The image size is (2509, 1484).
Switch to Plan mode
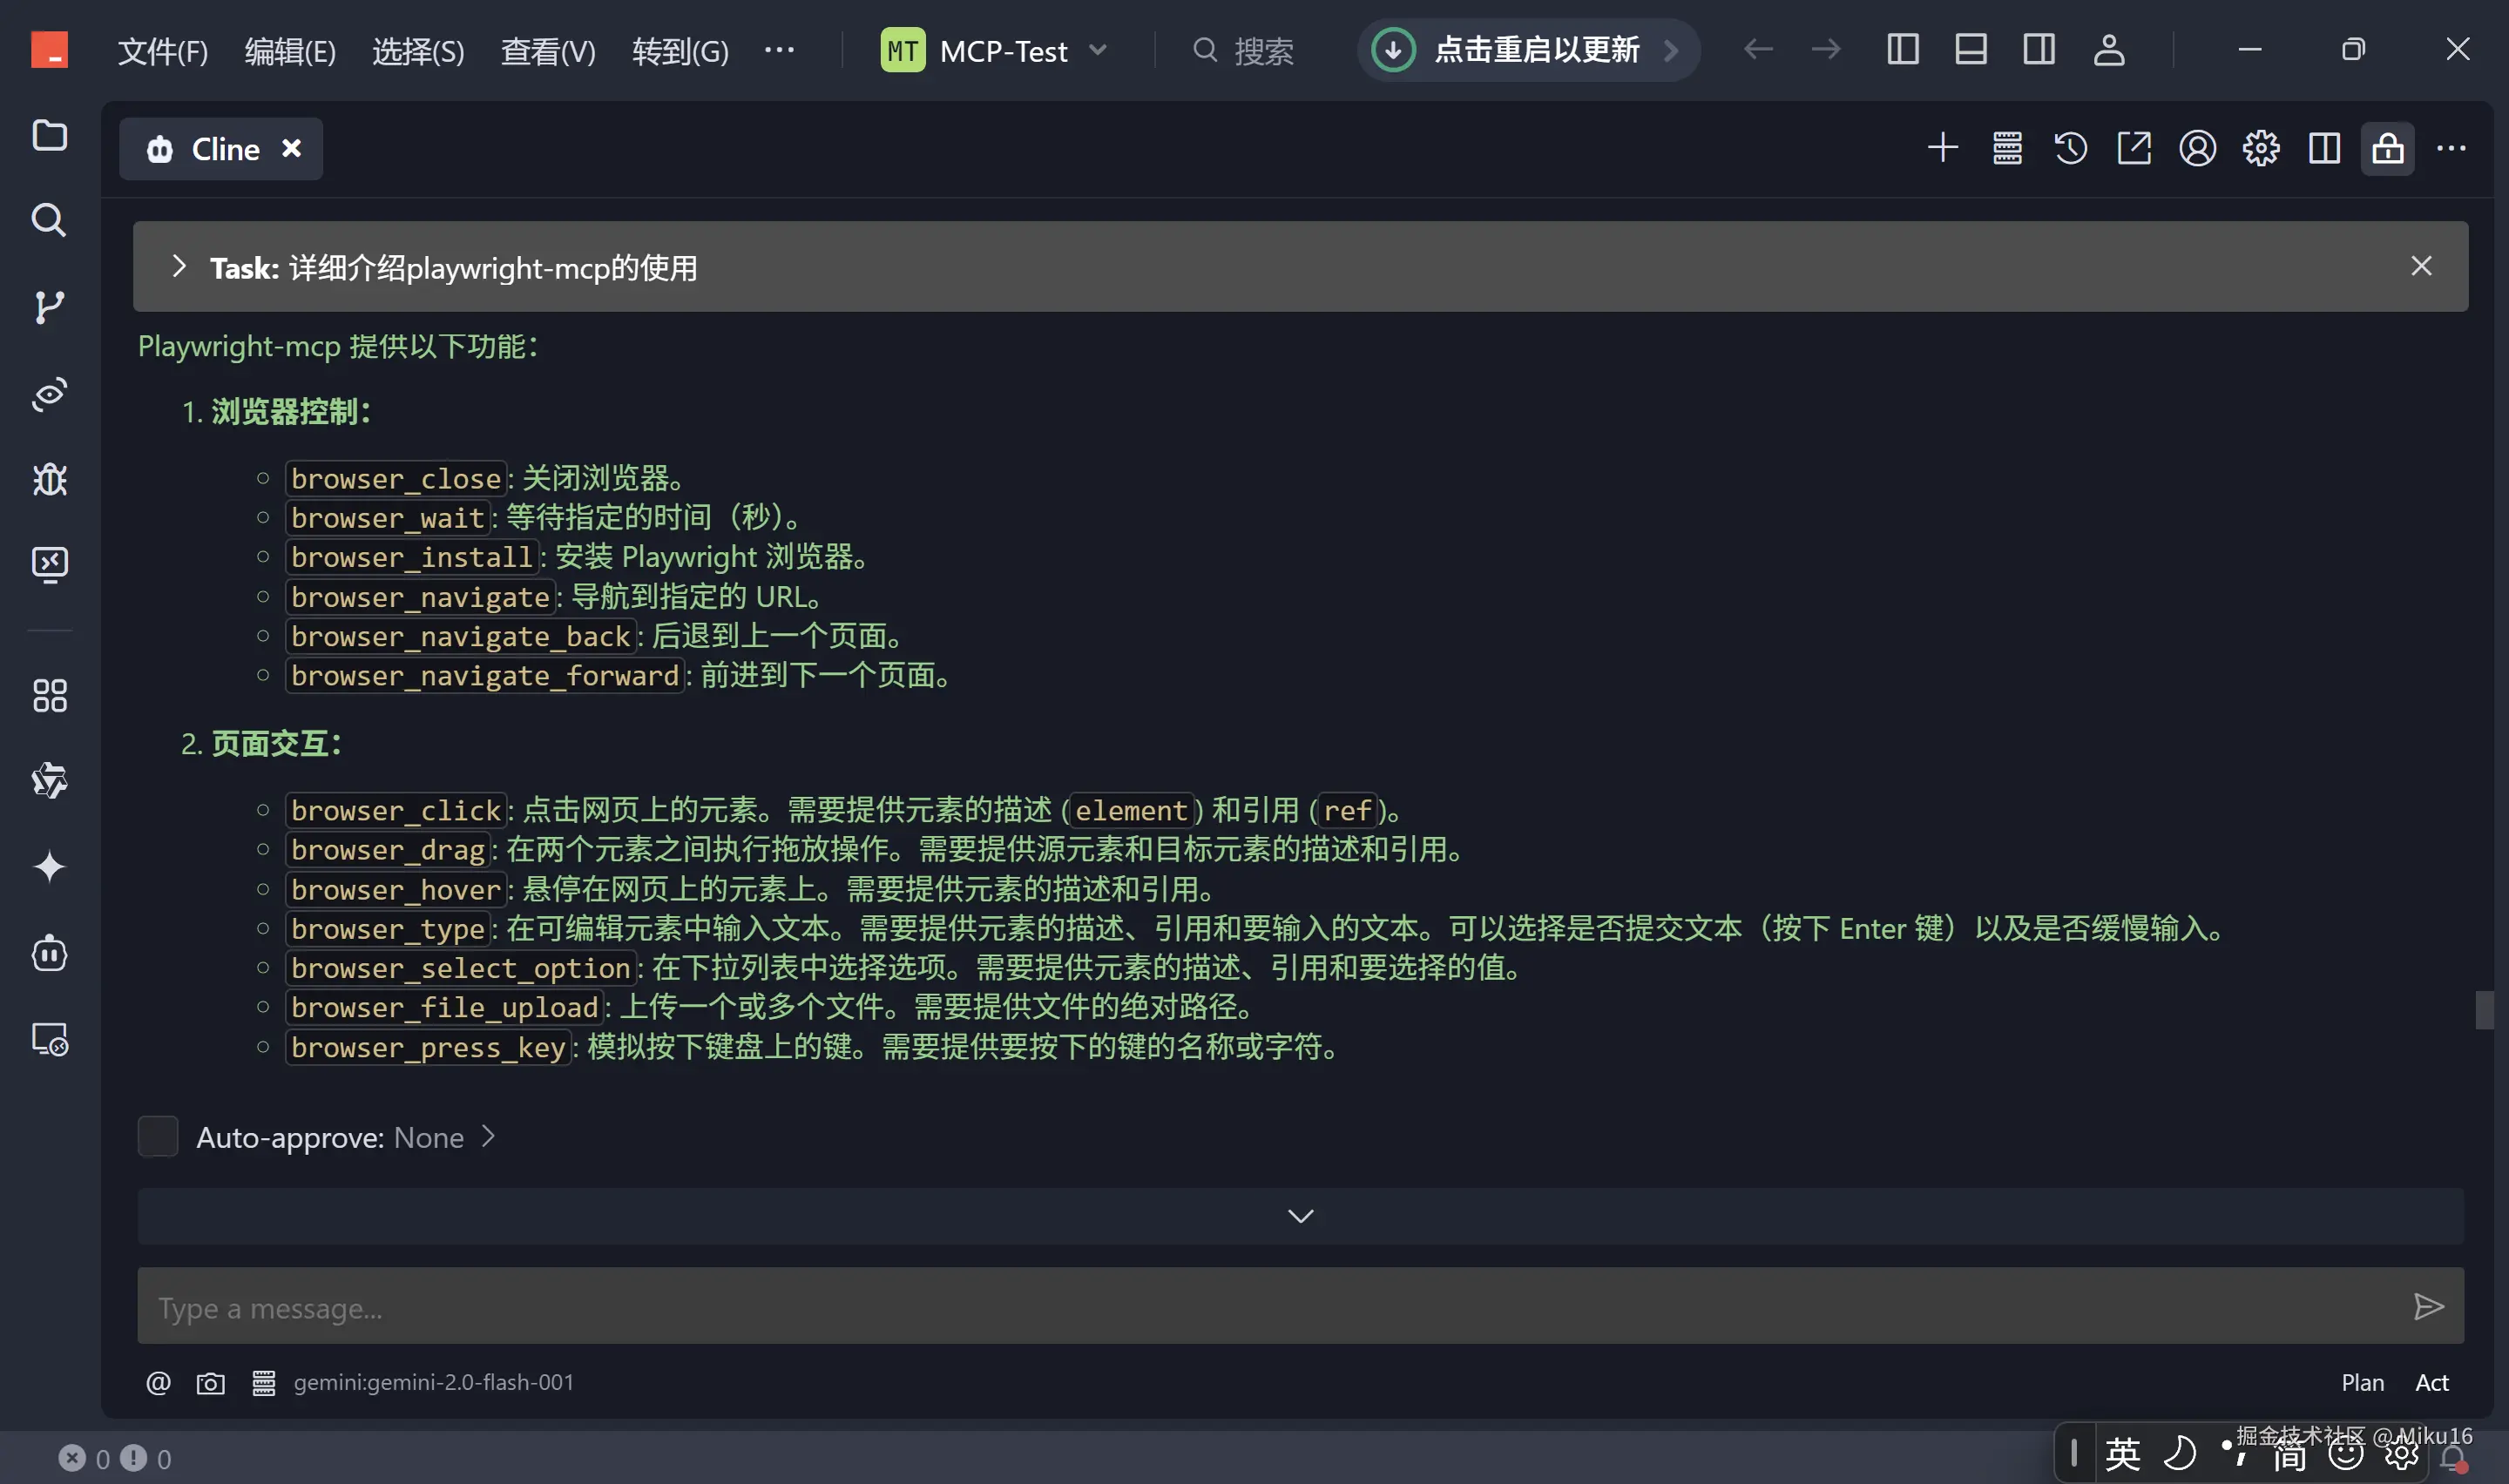tap(2362, 1382)
